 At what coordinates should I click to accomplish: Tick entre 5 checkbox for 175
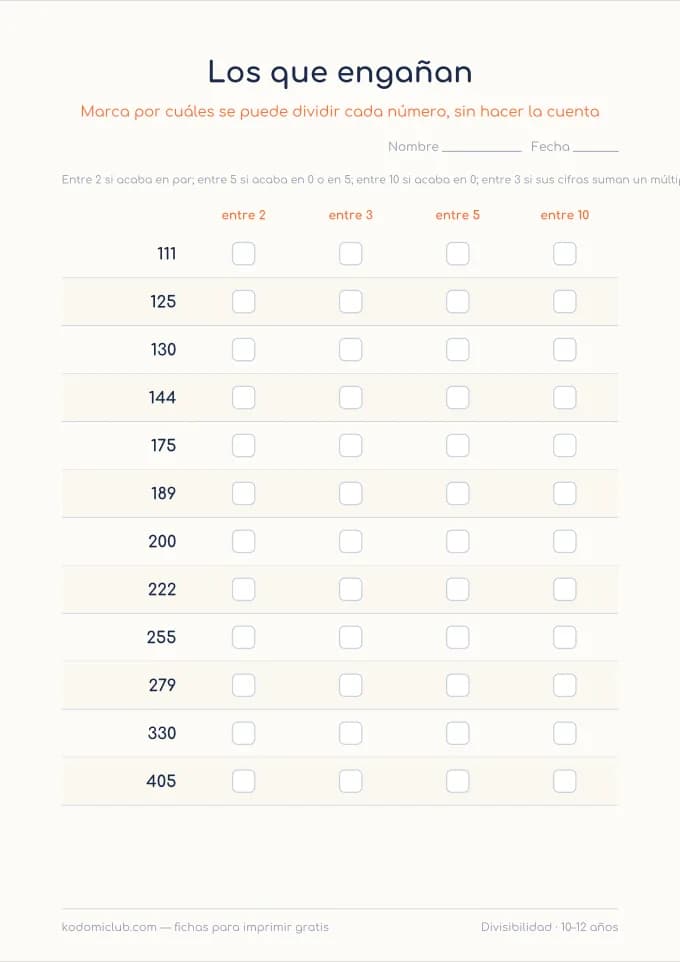click(458, 445)
